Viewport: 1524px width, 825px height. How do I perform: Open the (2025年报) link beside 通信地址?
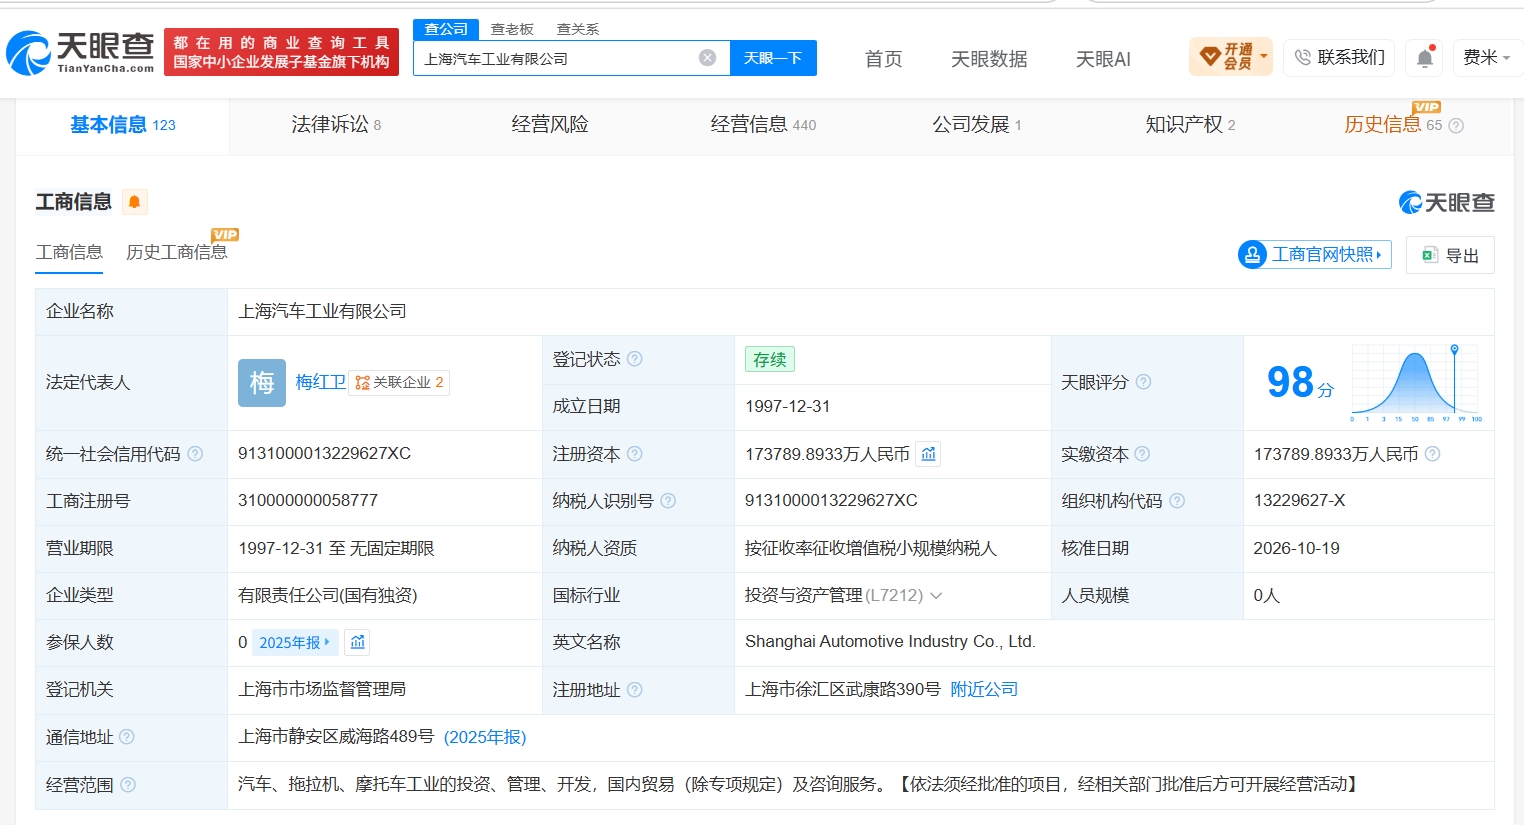(485, 737)
